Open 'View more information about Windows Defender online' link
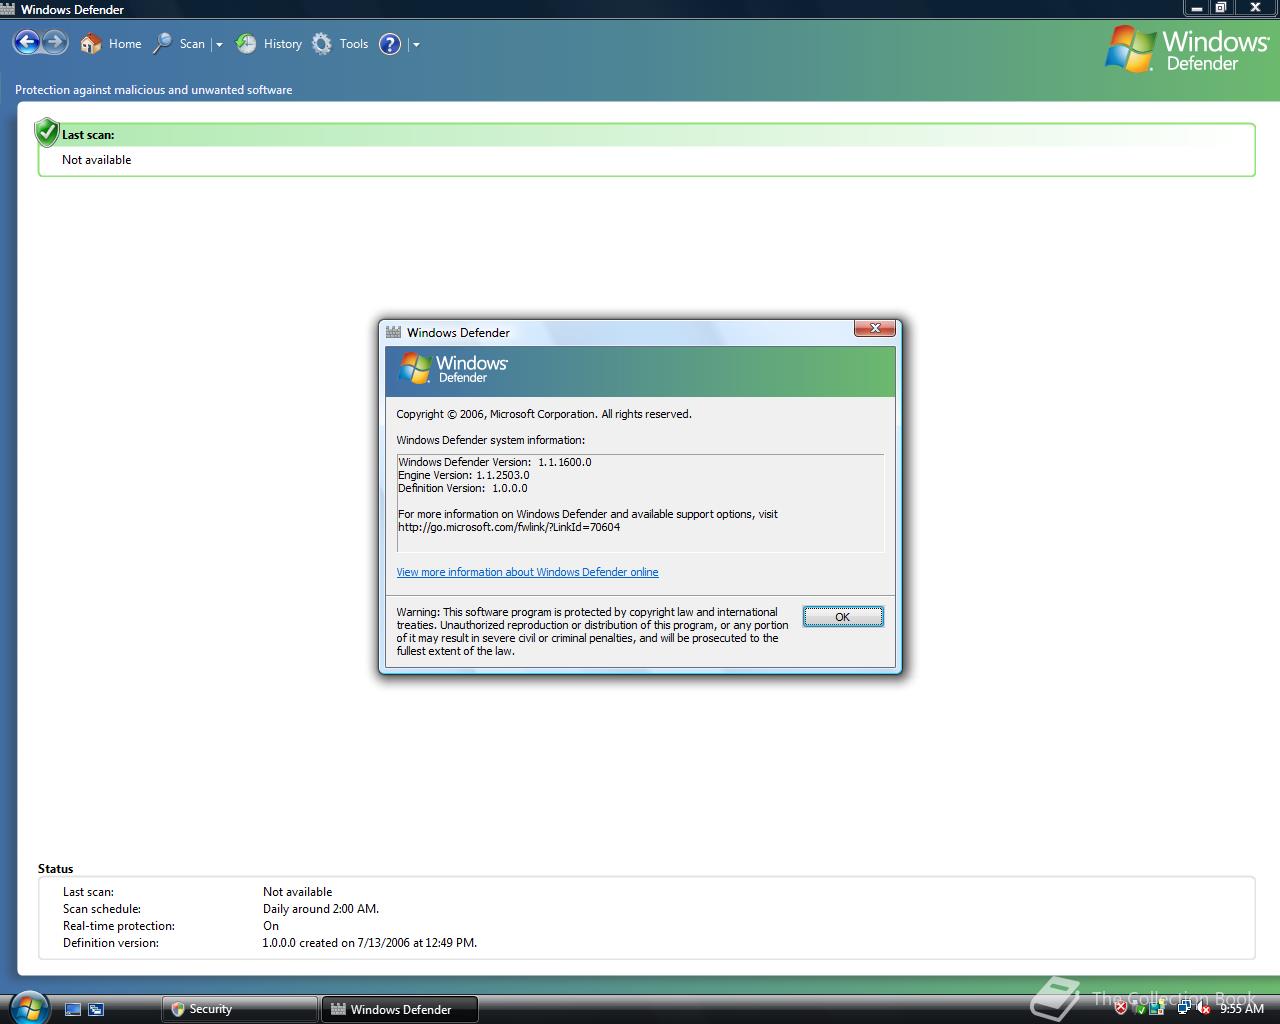1280x1024 pixels. [x=527, y=572]
